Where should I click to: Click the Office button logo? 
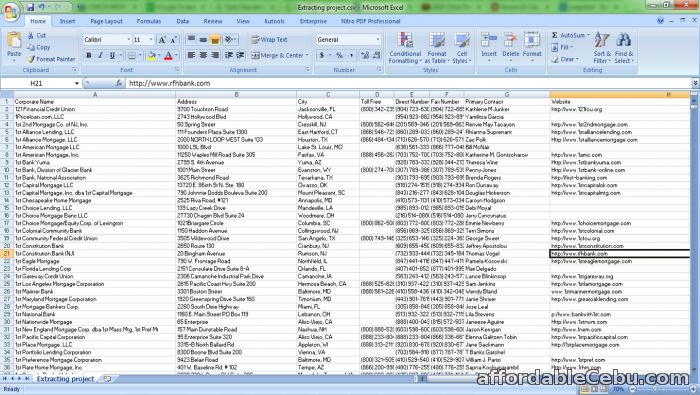click(11, 11)
